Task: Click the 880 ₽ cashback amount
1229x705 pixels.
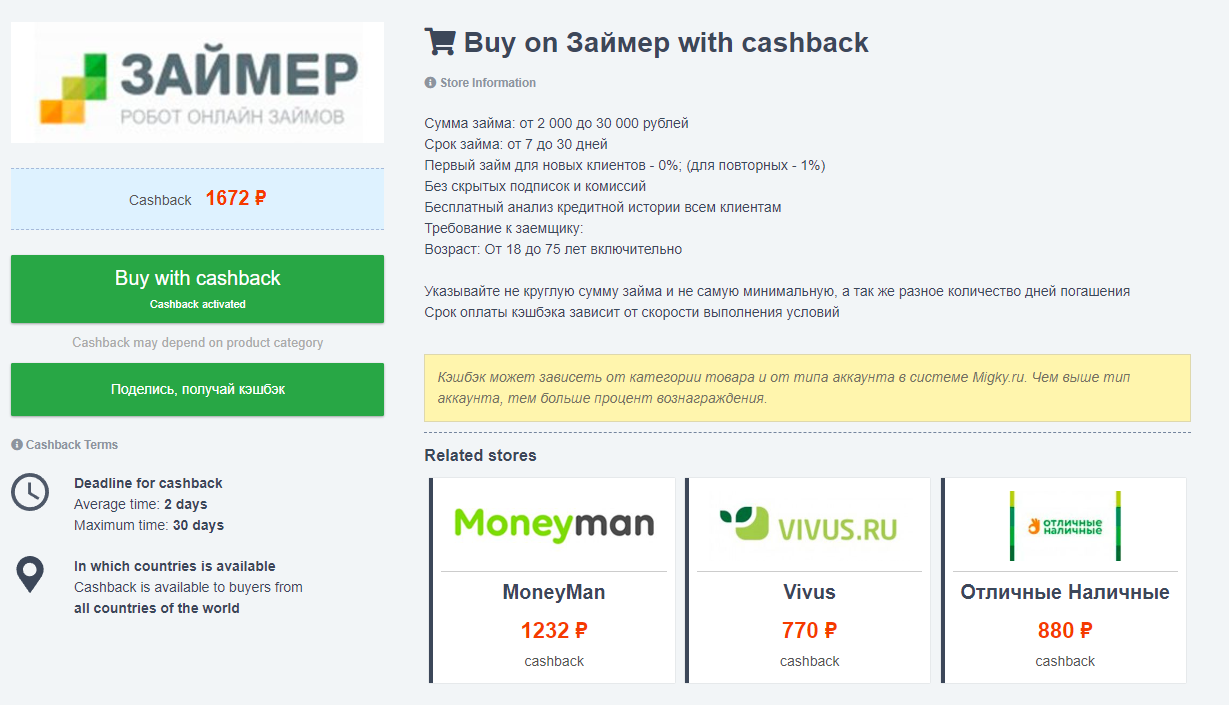Action: [x=1065, y=630]
